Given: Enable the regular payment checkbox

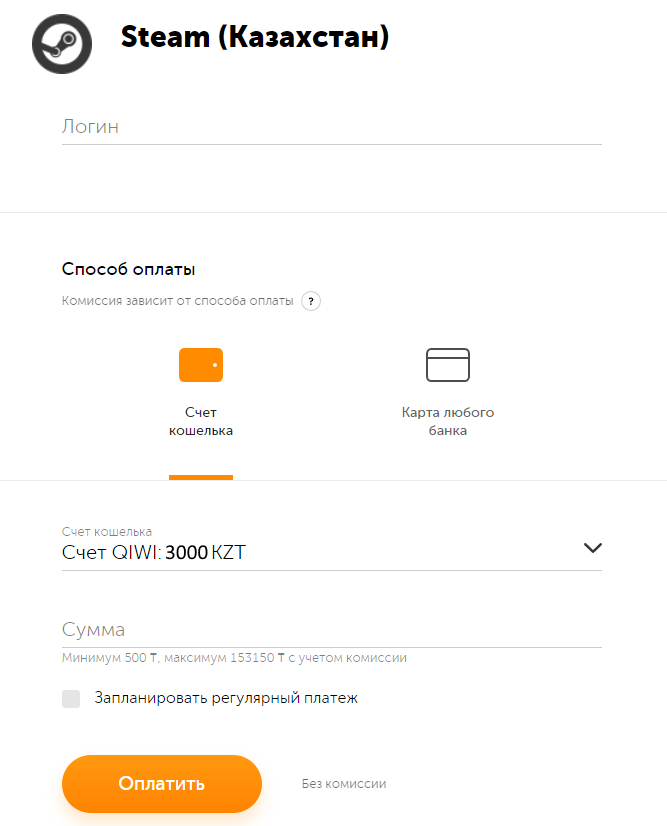Looking at the screenshot, I should 71,699.
